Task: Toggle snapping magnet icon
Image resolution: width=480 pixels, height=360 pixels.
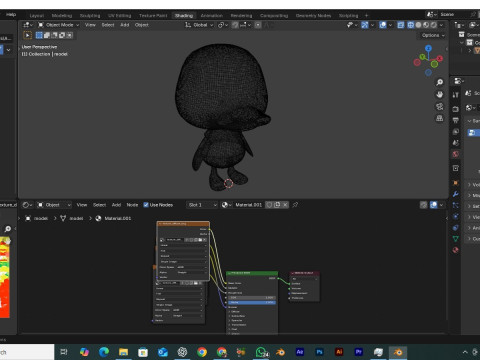Action: [x=235, y=25]
